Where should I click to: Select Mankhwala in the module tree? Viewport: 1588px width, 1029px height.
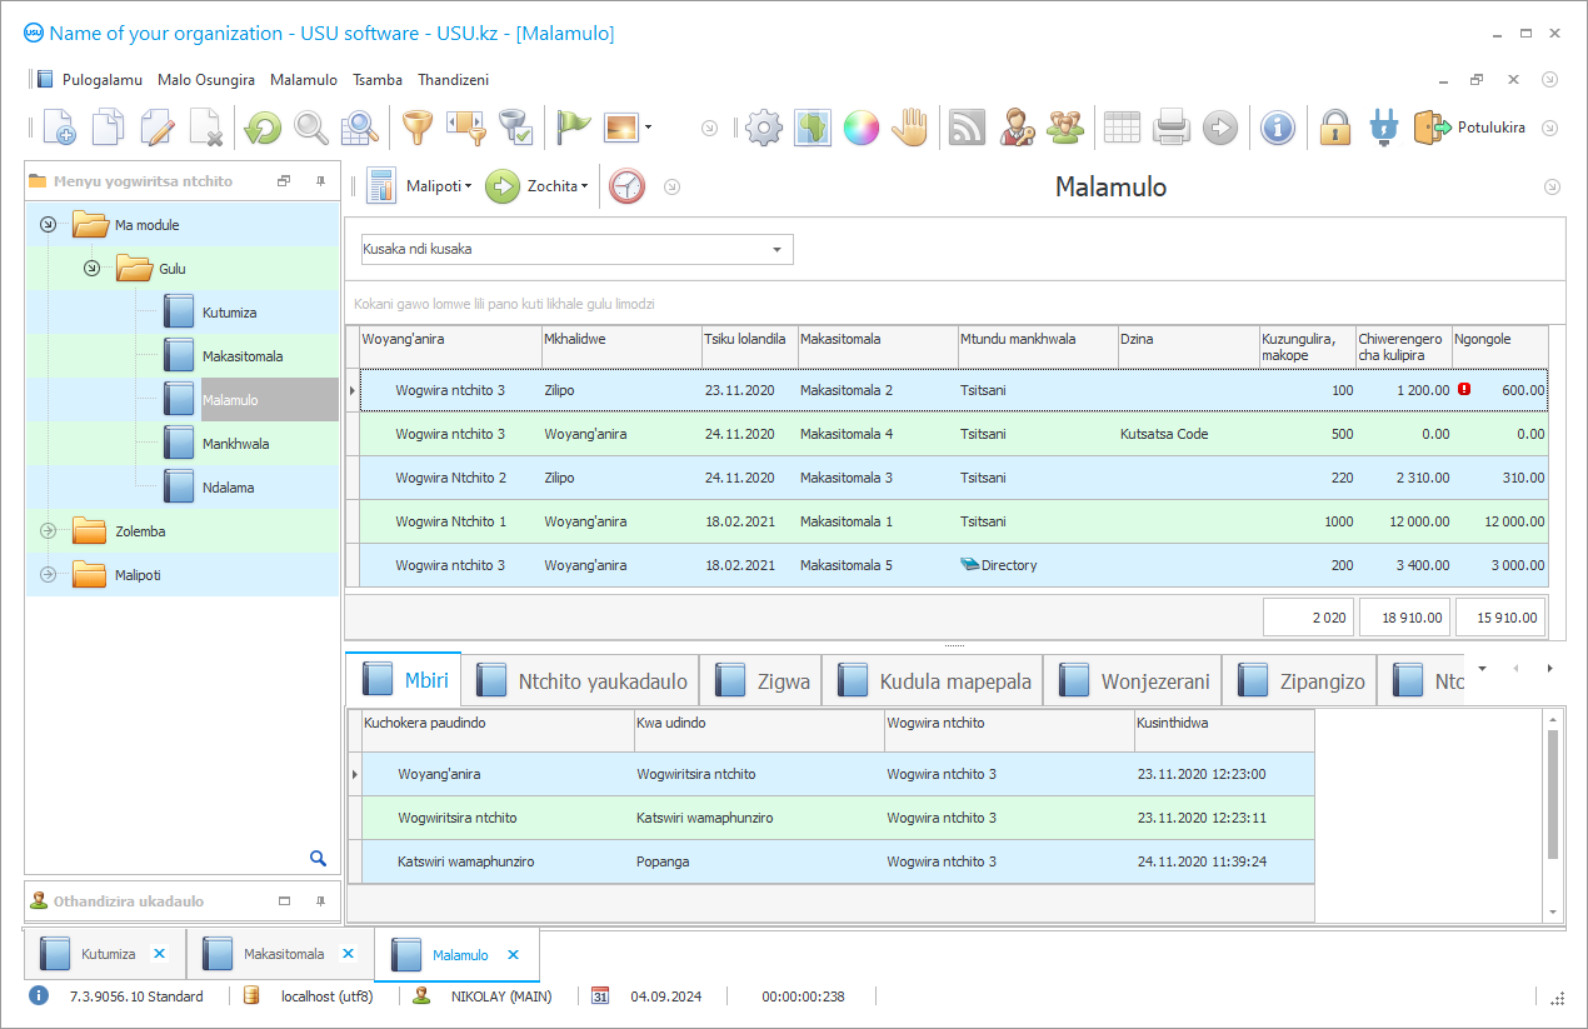235,444
